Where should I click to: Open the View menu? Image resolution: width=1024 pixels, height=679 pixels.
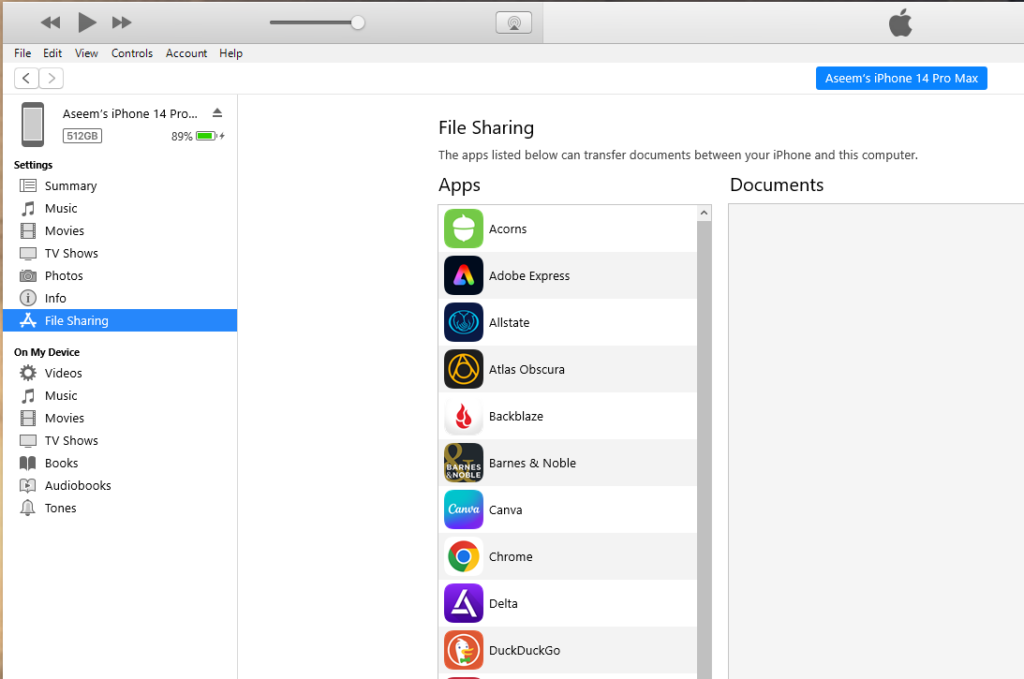click(86, 54)
